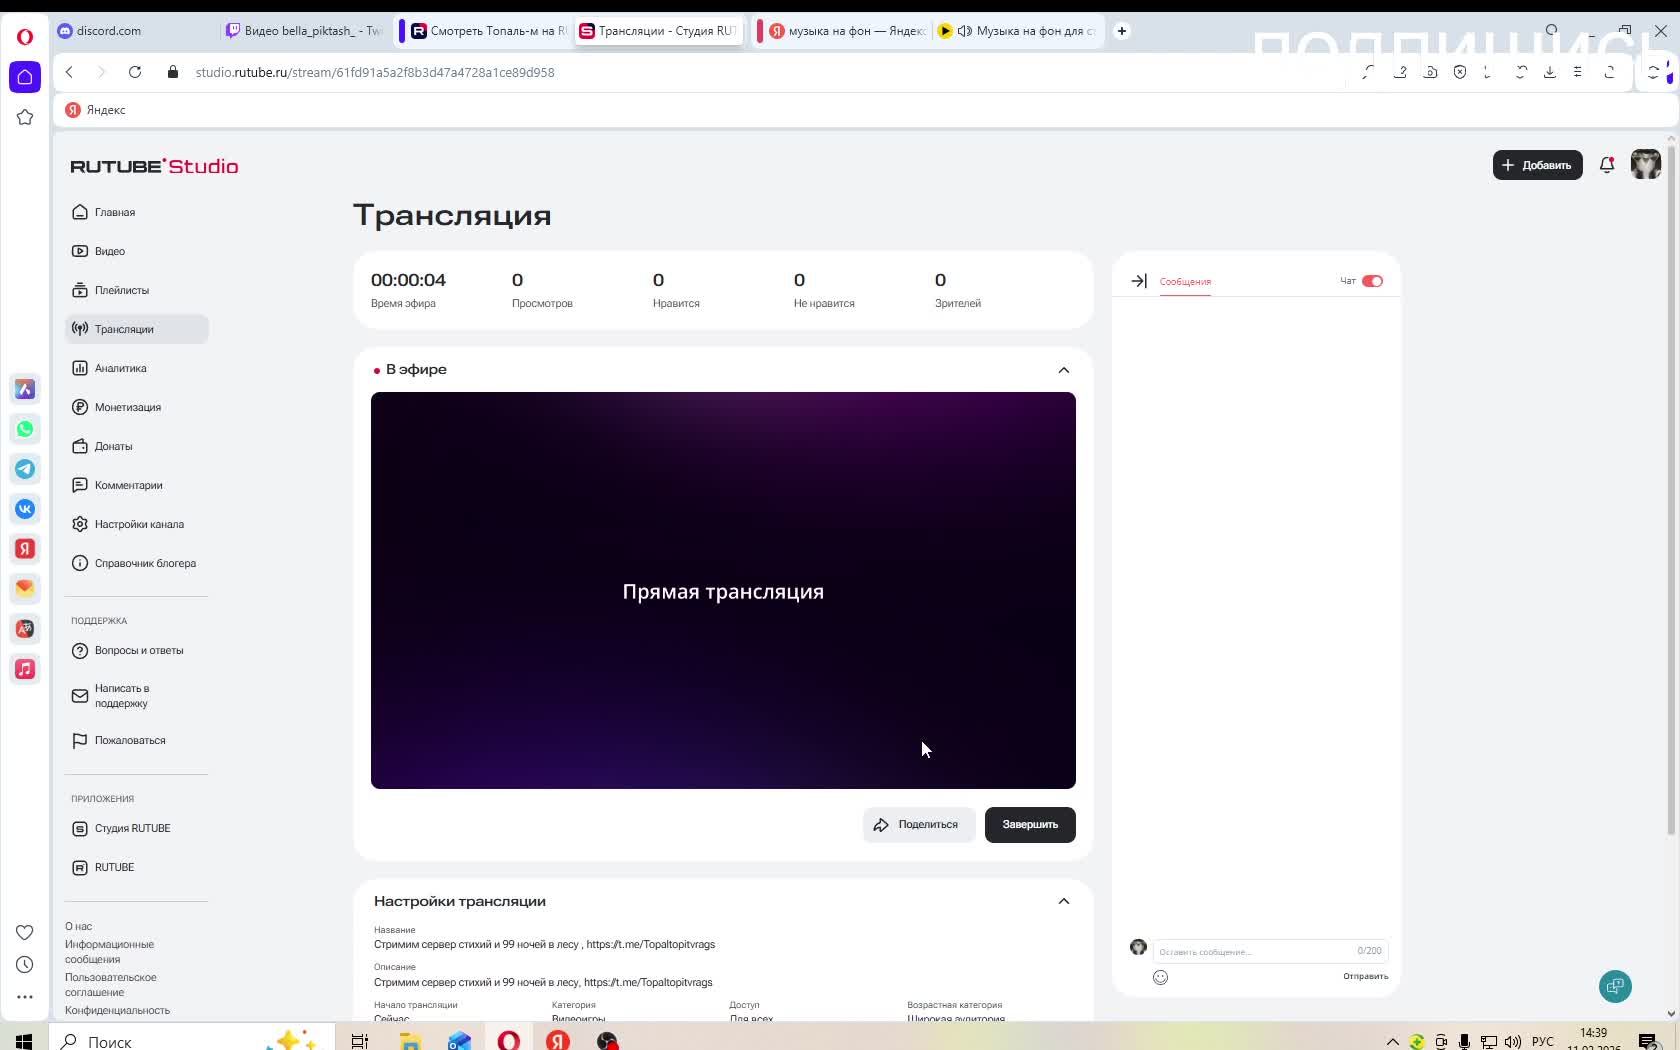
Task: Click the RUTUBE Studio logo
Action: 154,166
